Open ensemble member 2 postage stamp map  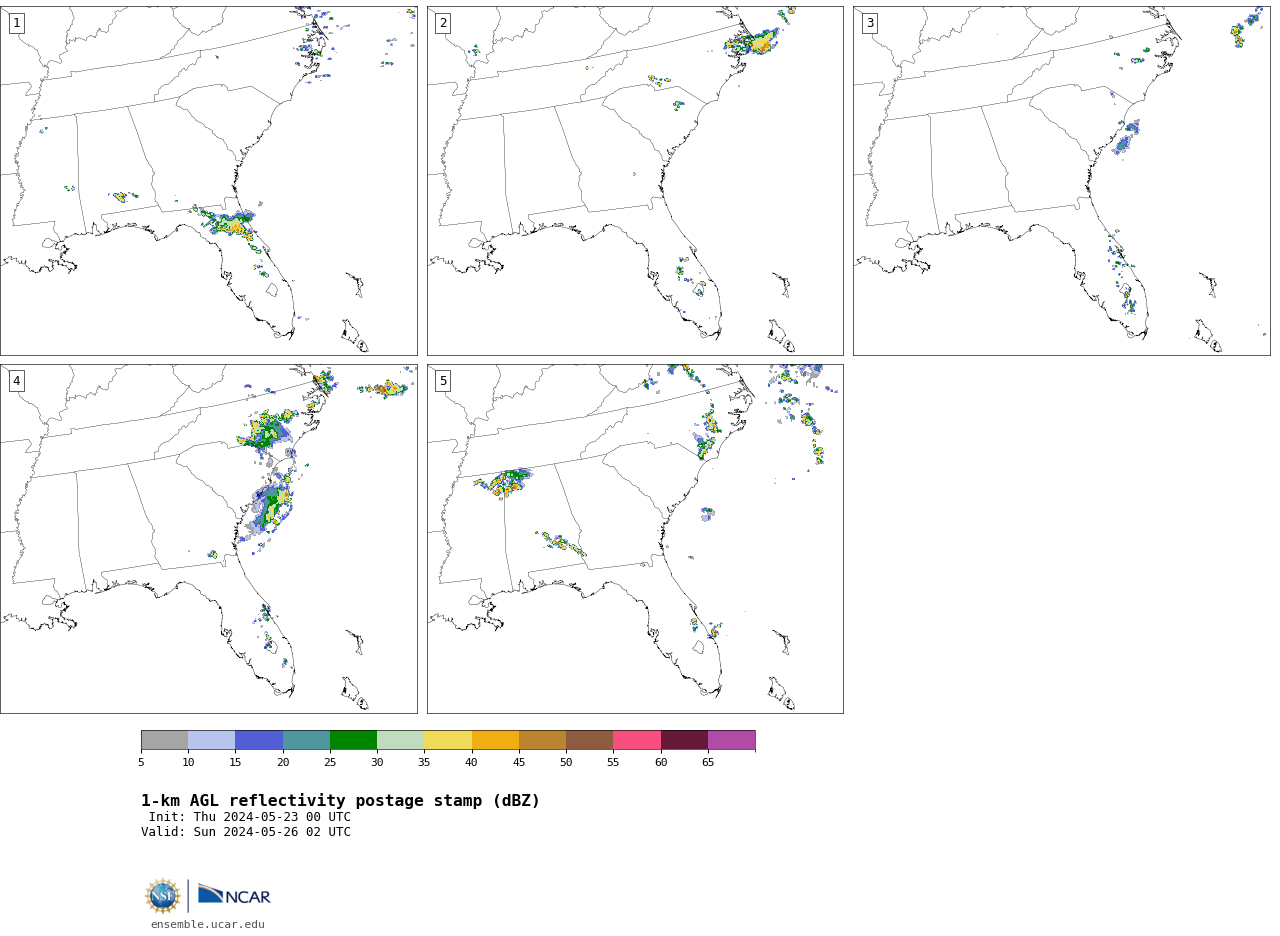[635, 181]
